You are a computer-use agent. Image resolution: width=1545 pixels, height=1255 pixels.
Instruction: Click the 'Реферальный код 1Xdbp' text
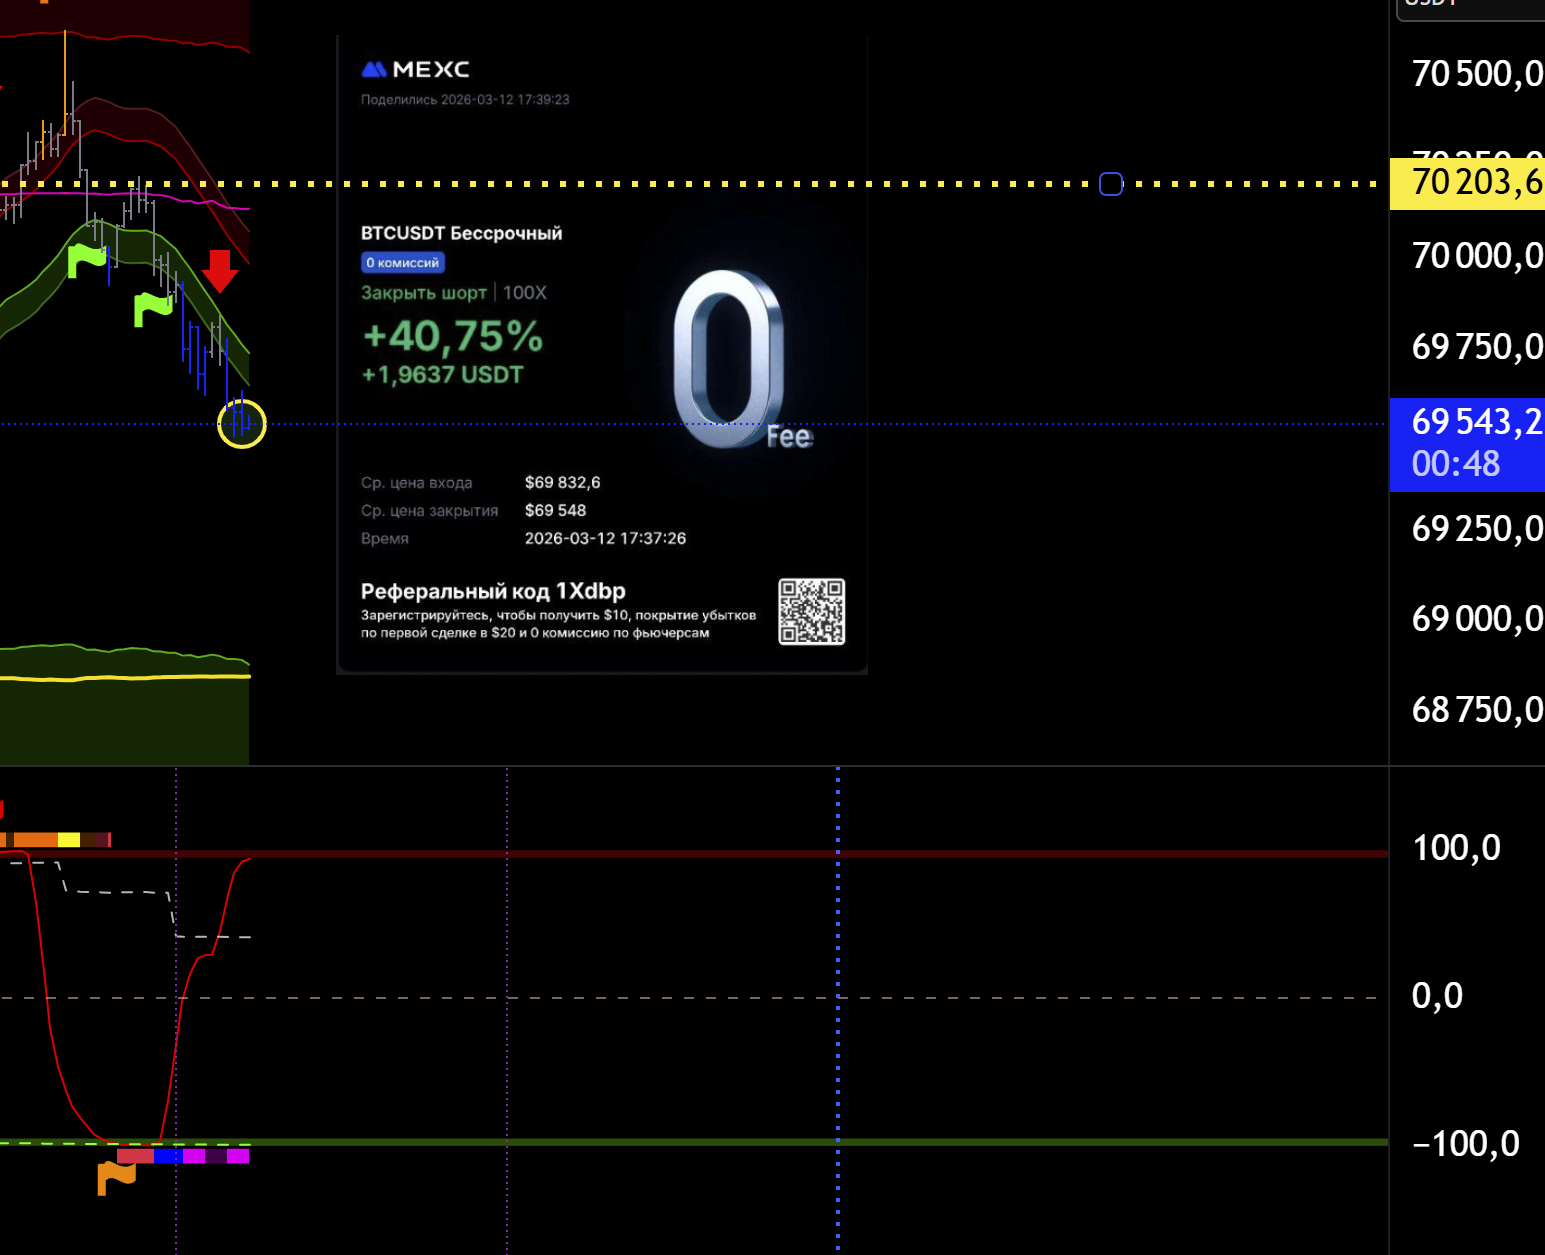(x=493, y=591)
